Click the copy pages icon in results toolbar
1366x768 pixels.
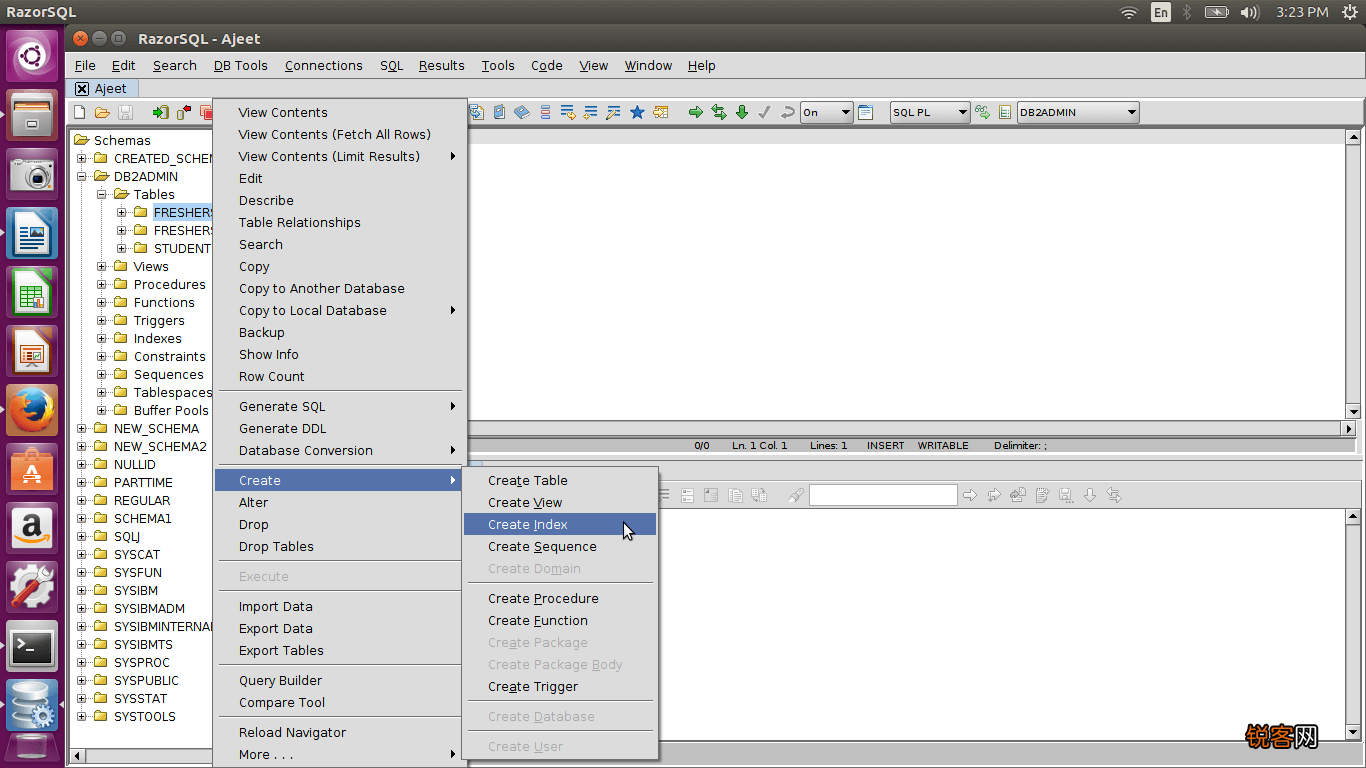pyautogui.click(x=735, y=495)
